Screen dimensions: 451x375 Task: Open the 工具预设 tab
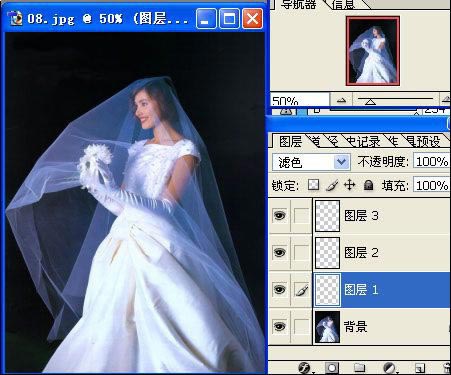(424, 142)
